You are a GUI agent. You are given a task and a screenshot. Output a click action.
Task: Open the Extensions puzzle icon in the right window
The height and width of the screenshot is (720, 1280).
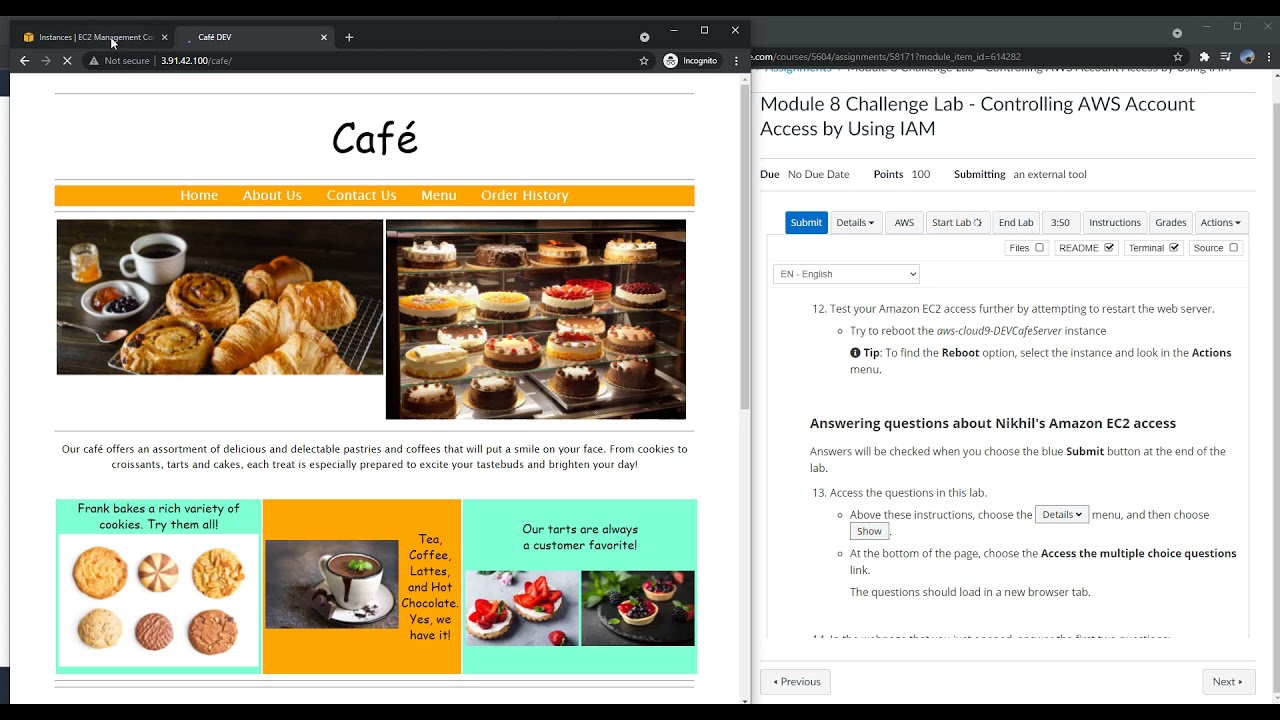[x=1204, y=57]
